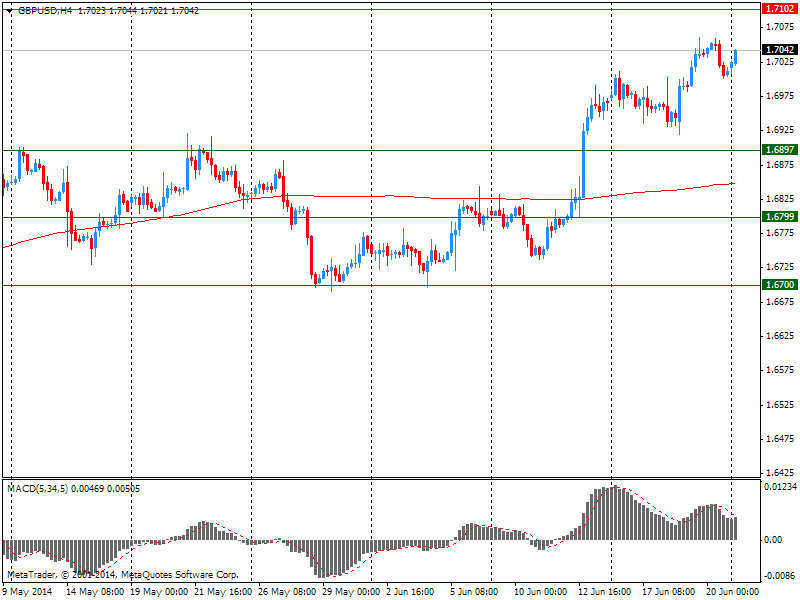Click the 5 Jun 08:00 time label

click(x=474, y=592)
